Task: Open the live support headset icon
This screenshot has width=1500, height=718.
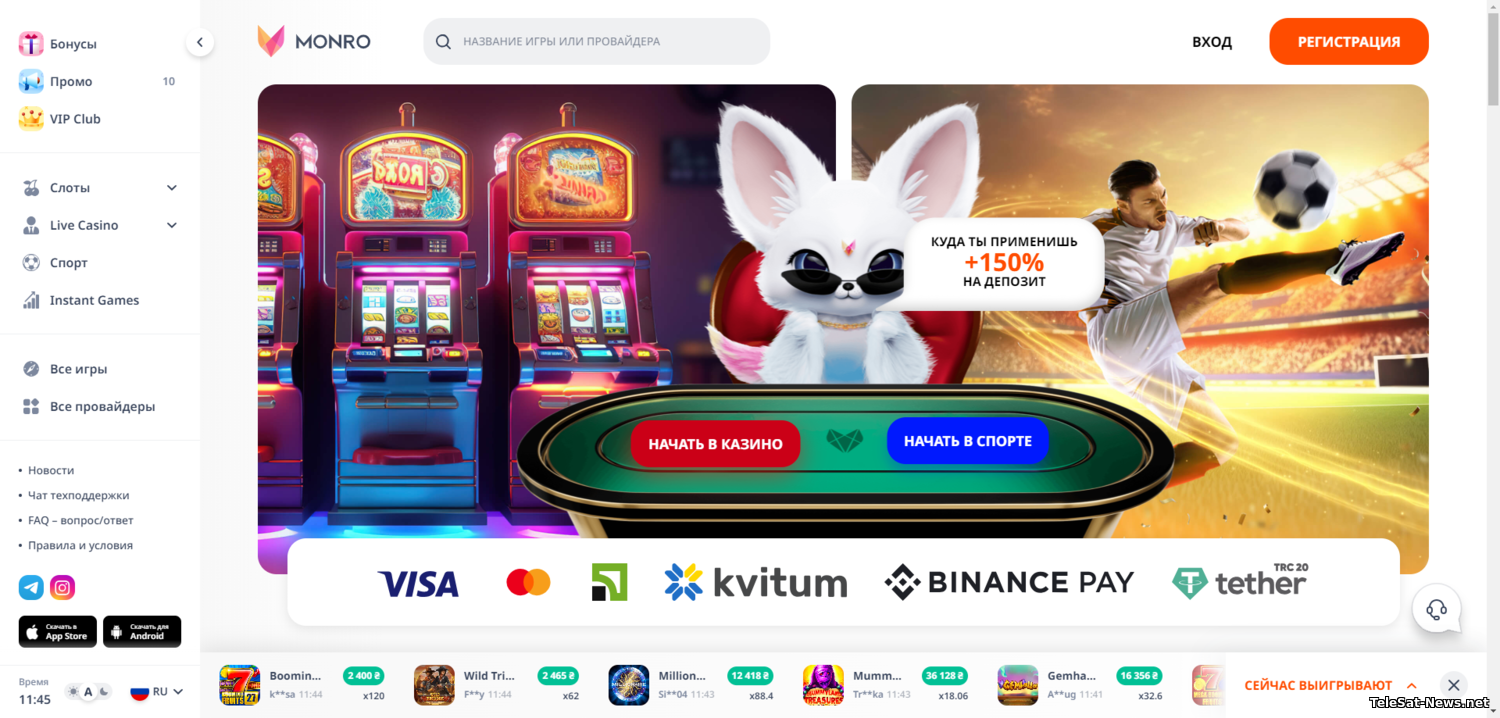Action: pyautogui.click(x=1437, y=609)
